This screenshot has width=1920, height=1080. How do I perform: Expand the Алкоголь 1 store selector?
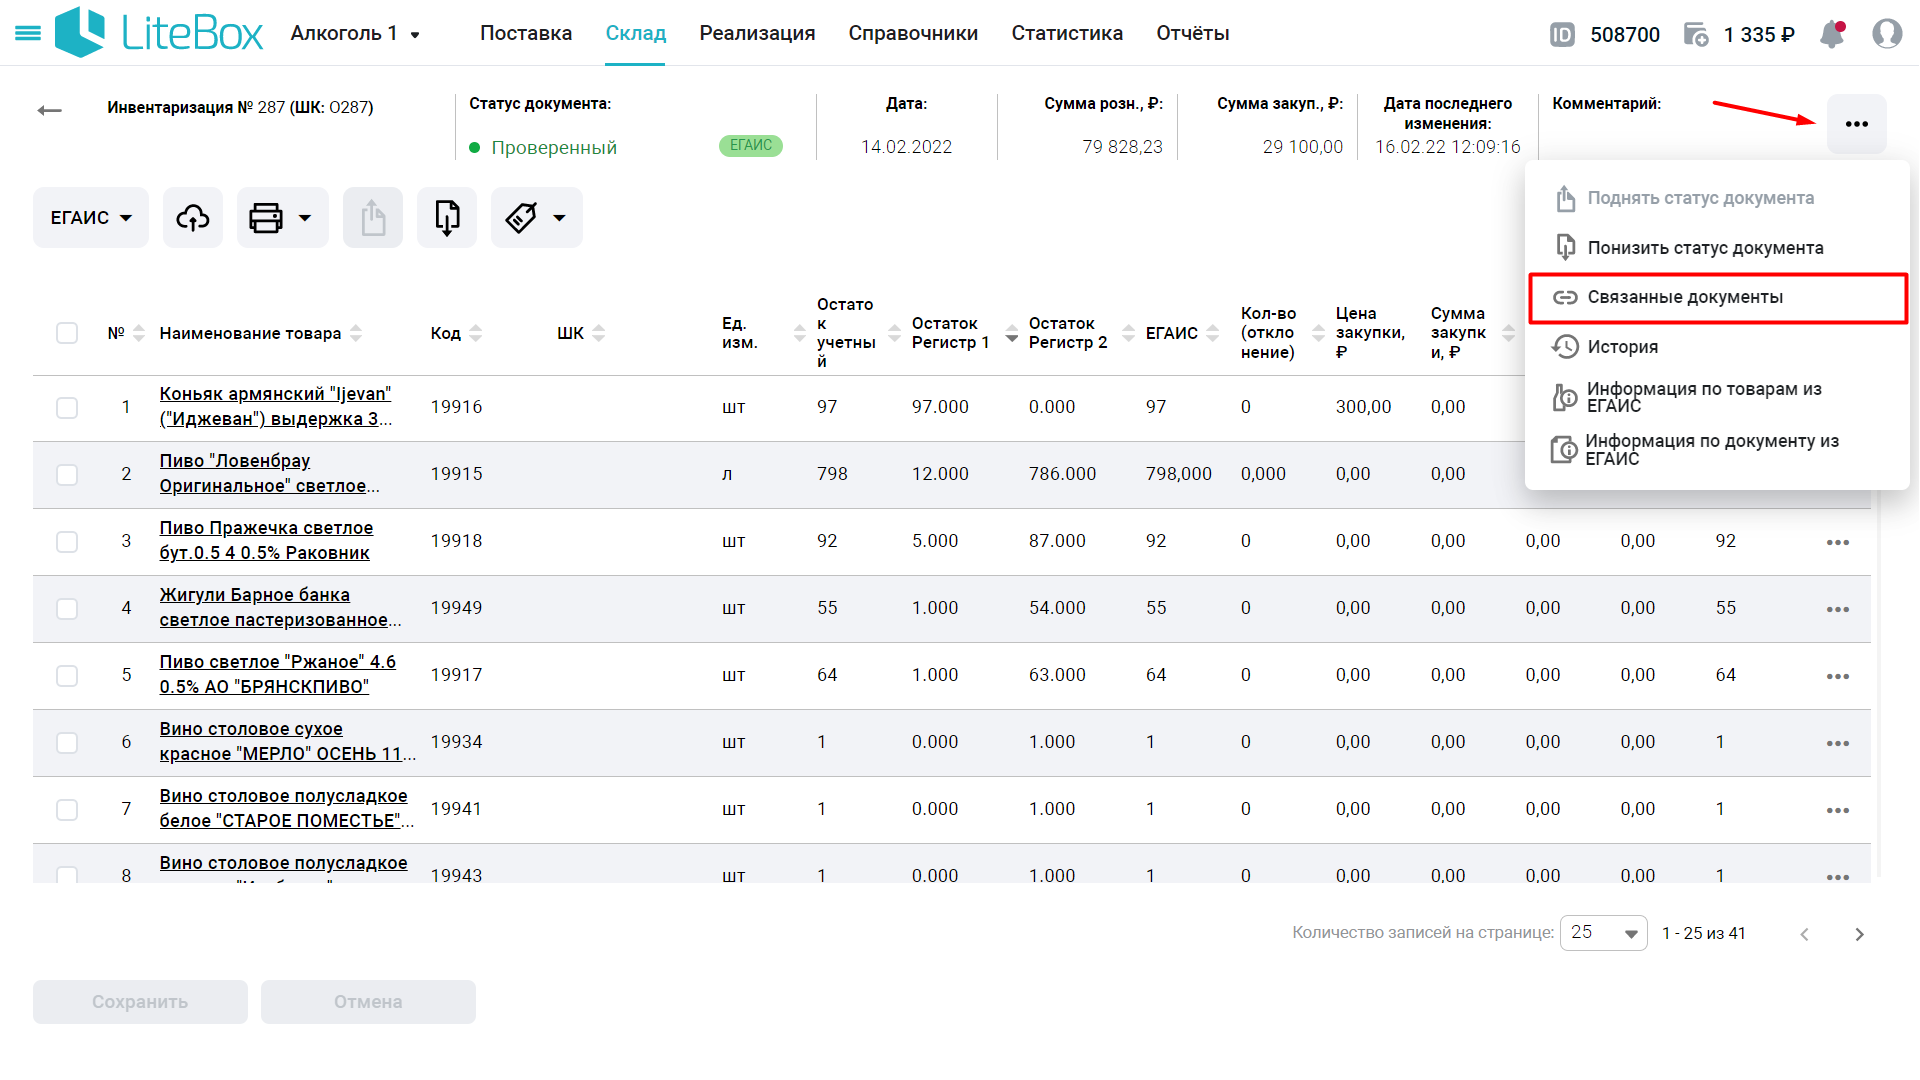click(355, 34)
